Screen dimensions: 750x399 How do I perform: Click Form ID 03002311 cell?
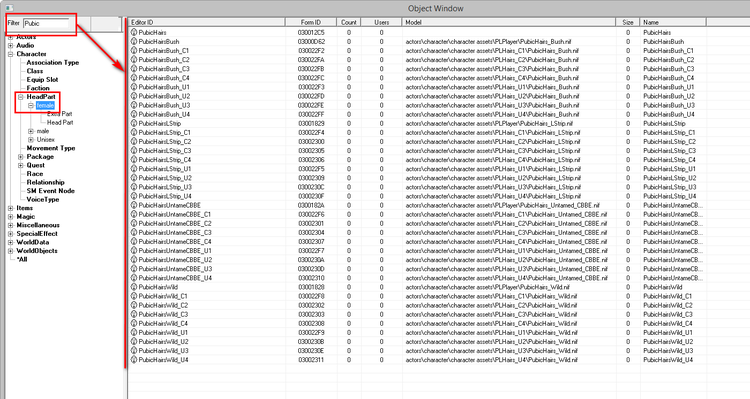click(x=311, y=360)
